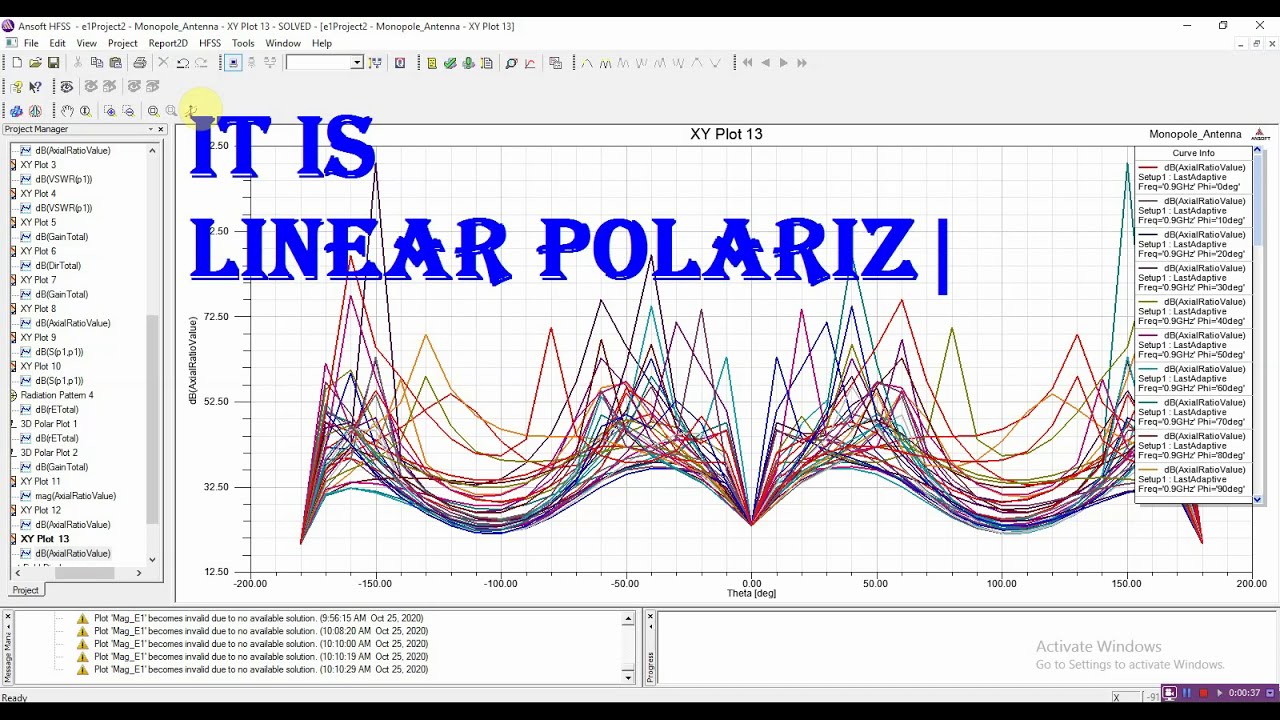Select dB(DirTotal) trace under XY Plot 6
This screenshot has height=720, width=1280.
click(58, 266)
